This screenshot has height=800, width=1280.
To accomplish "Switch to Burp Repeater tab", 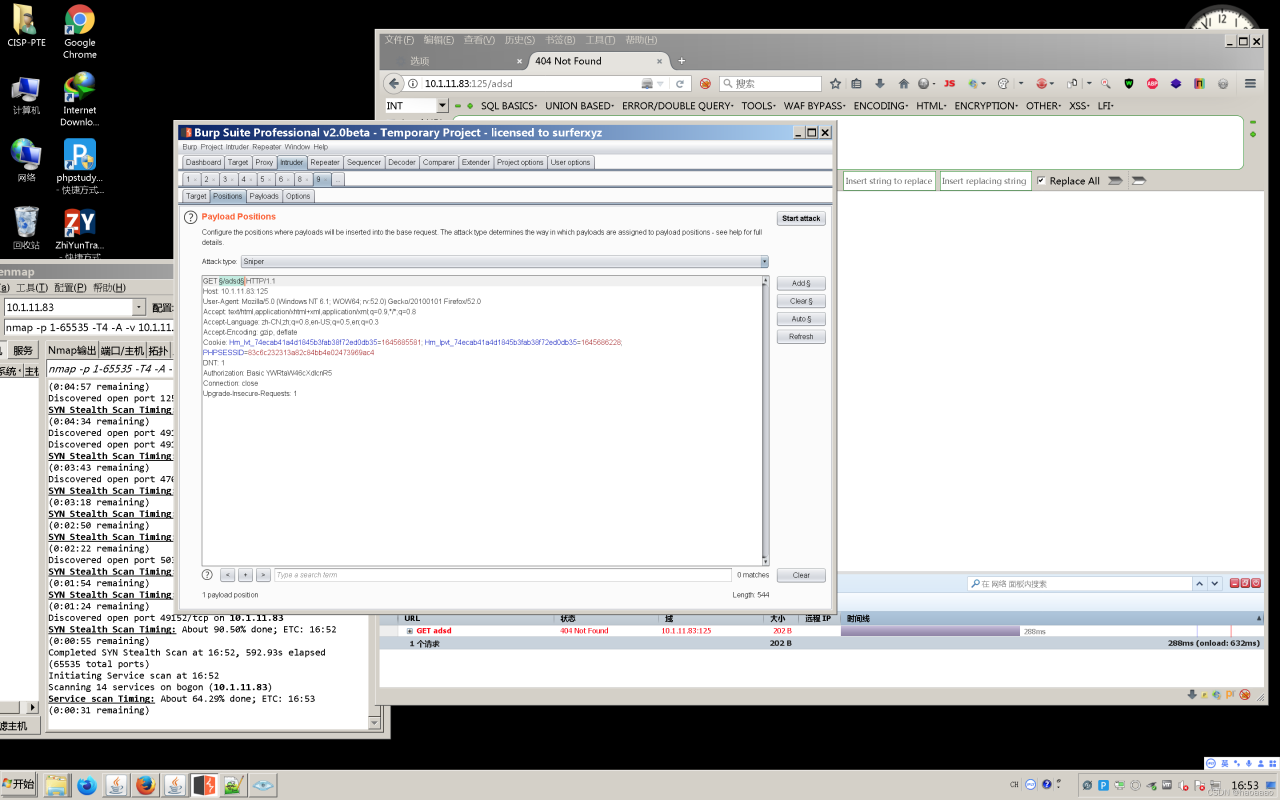I will coord(325,162).
